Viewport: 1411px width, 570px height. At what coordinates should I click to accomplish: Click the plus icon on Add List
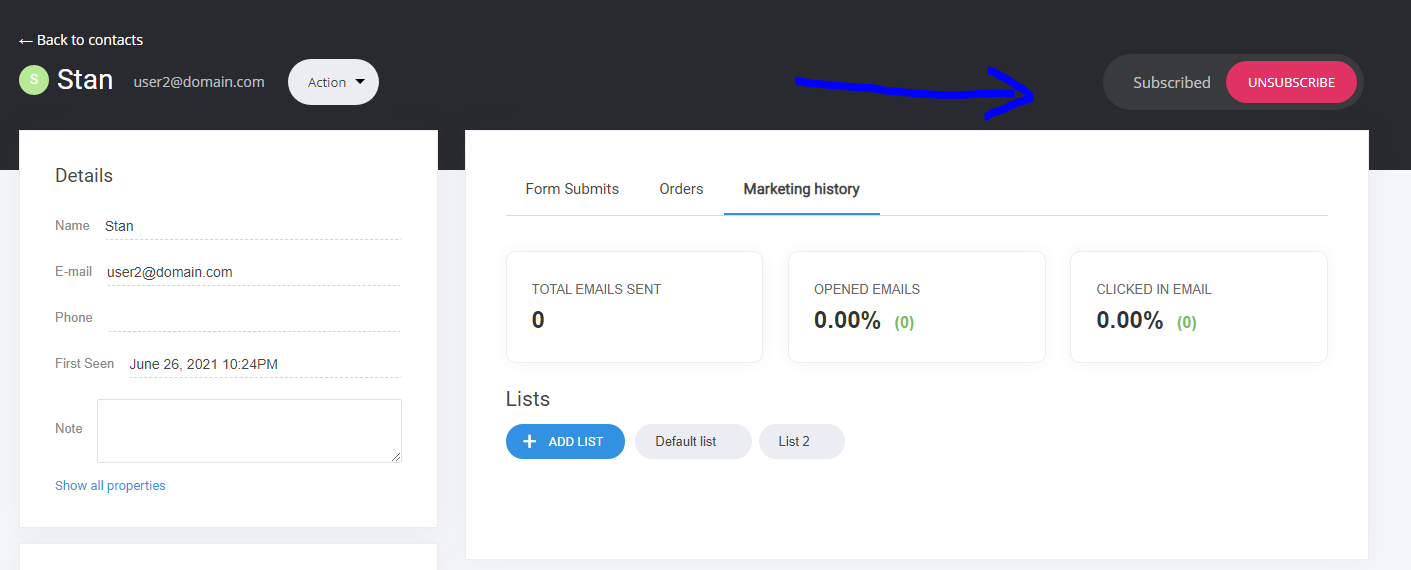point(530,441)
